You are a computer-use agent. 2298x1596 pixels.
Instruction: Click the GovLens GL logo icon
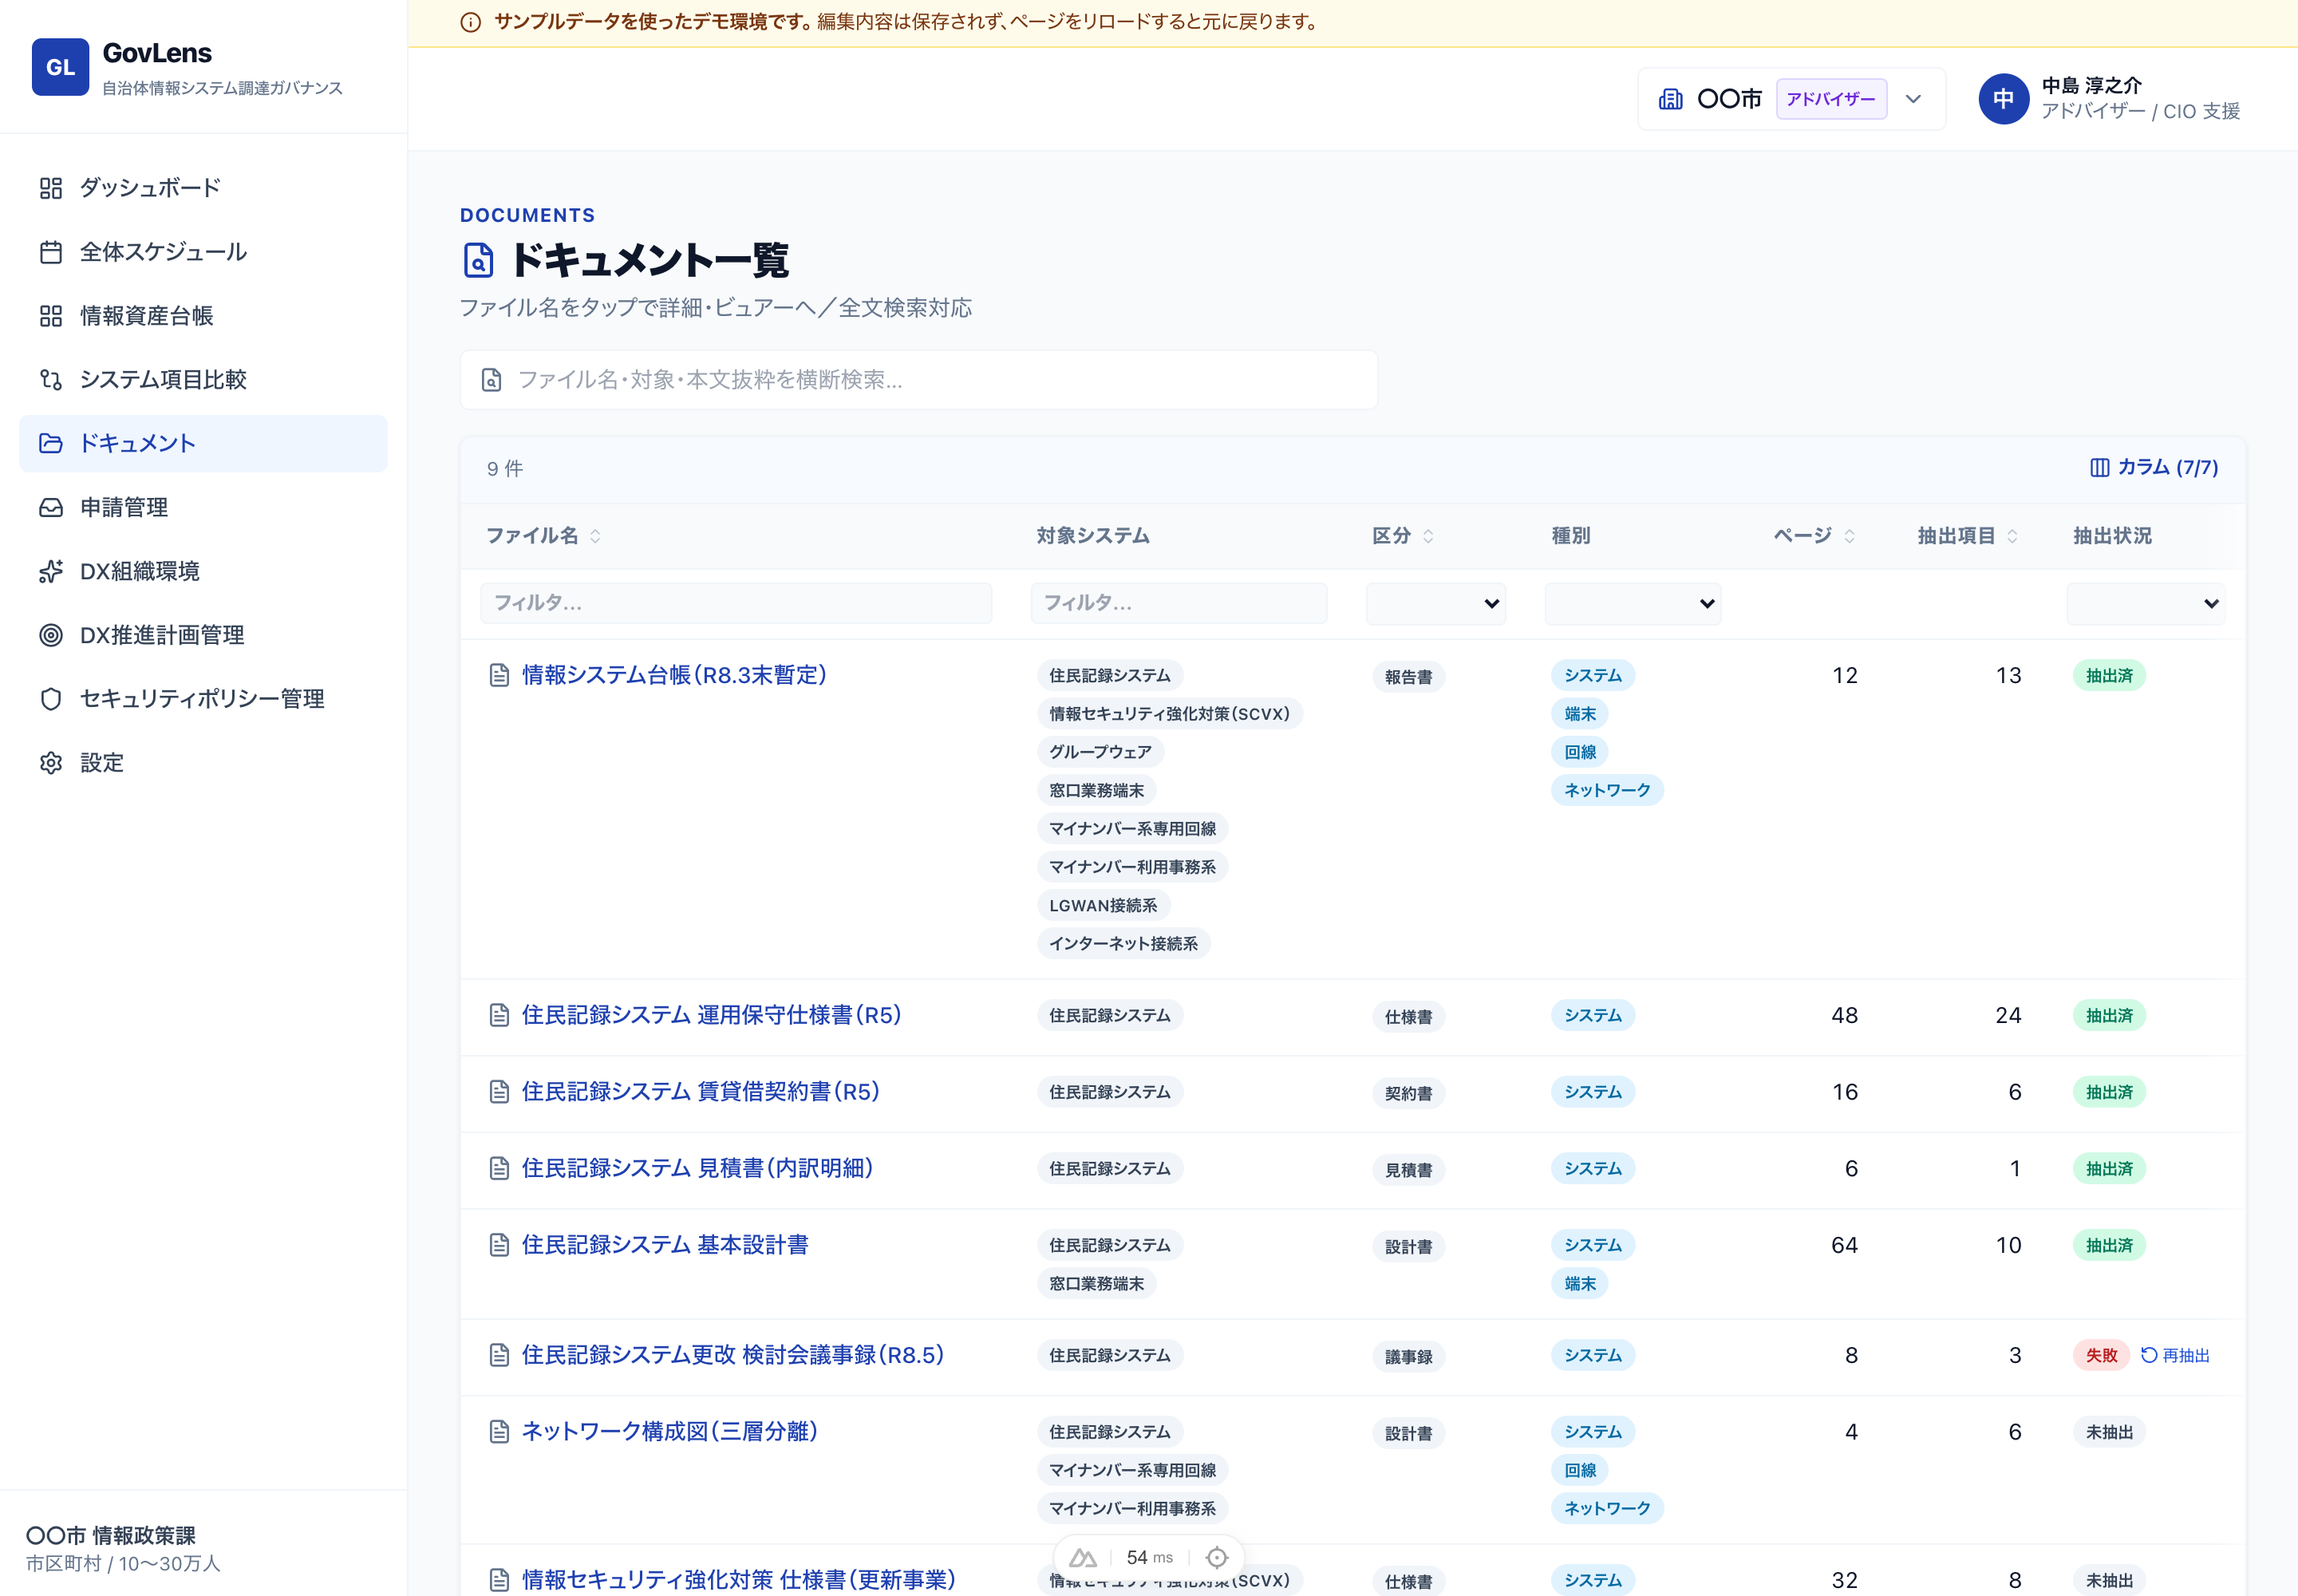coord(60,67)
